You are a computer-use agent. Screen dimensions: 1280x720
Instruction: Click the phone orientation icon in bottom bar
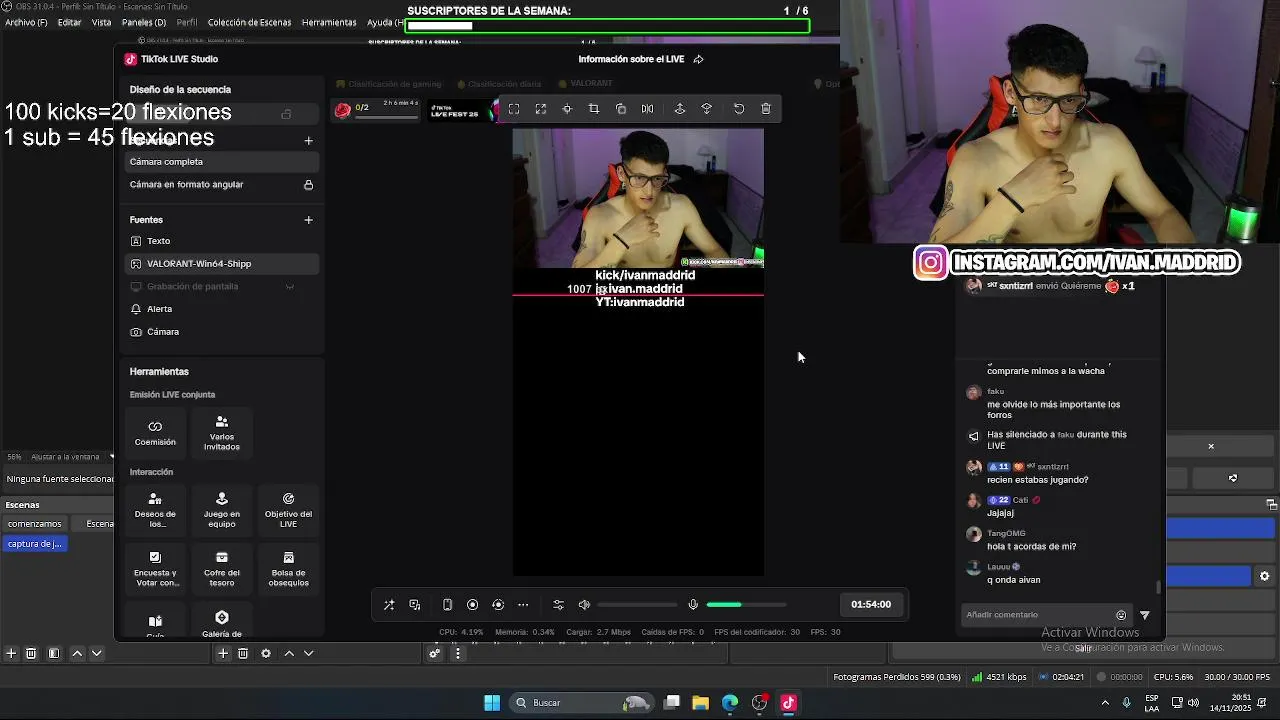click(x=447, y=605)
